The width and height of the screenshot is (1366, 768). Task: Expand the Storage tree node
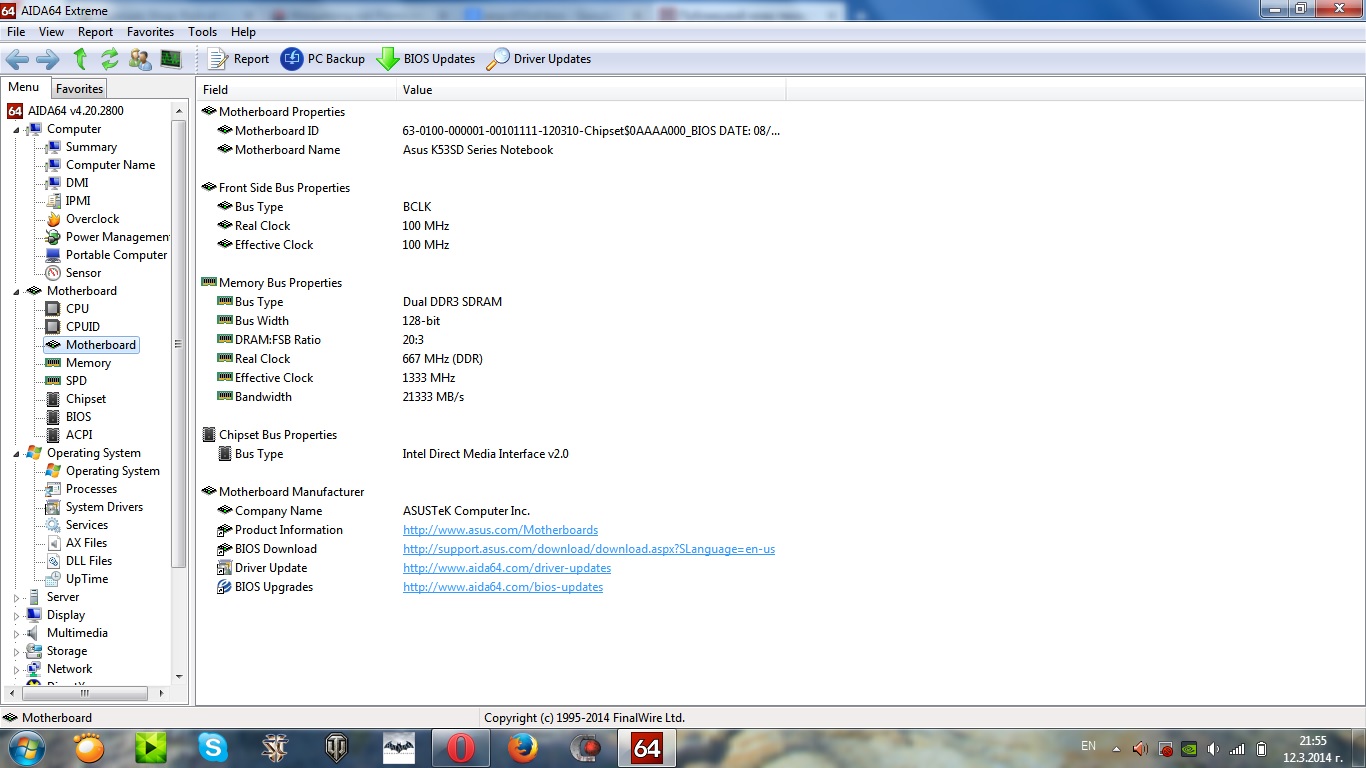coord(16,651)
